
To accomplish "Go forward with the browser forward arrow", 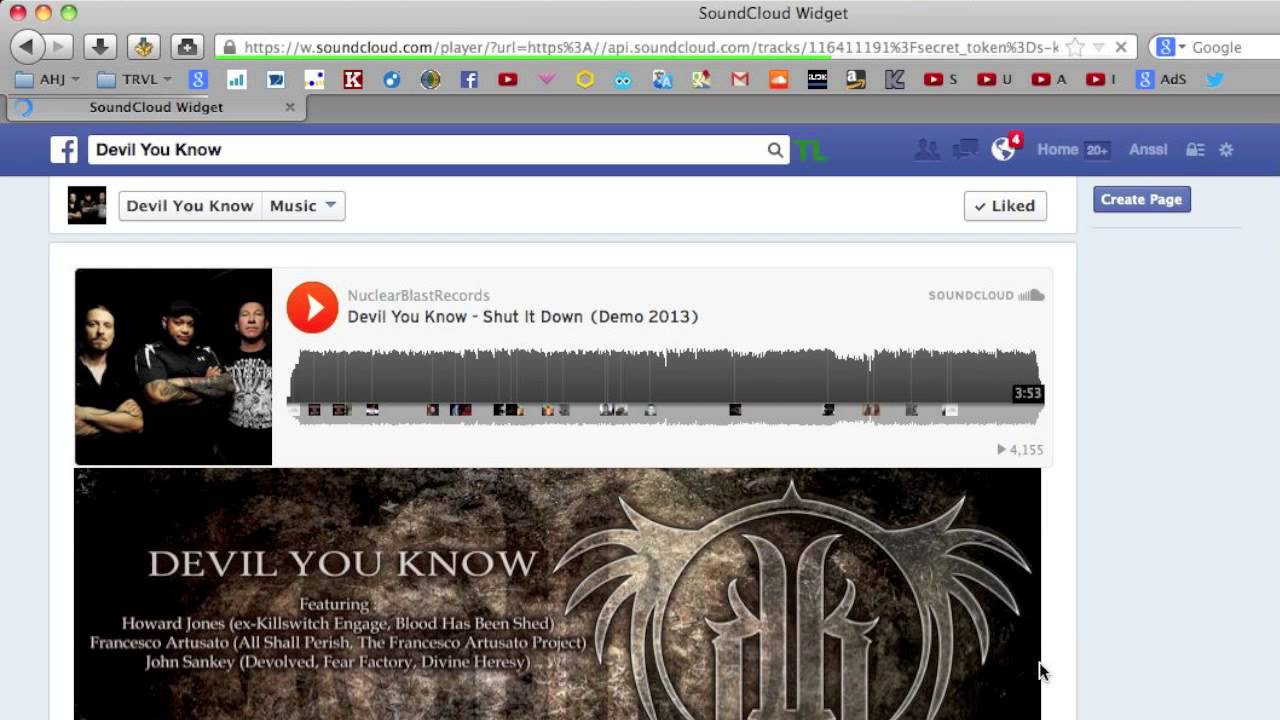I will [x=59, y=47].
